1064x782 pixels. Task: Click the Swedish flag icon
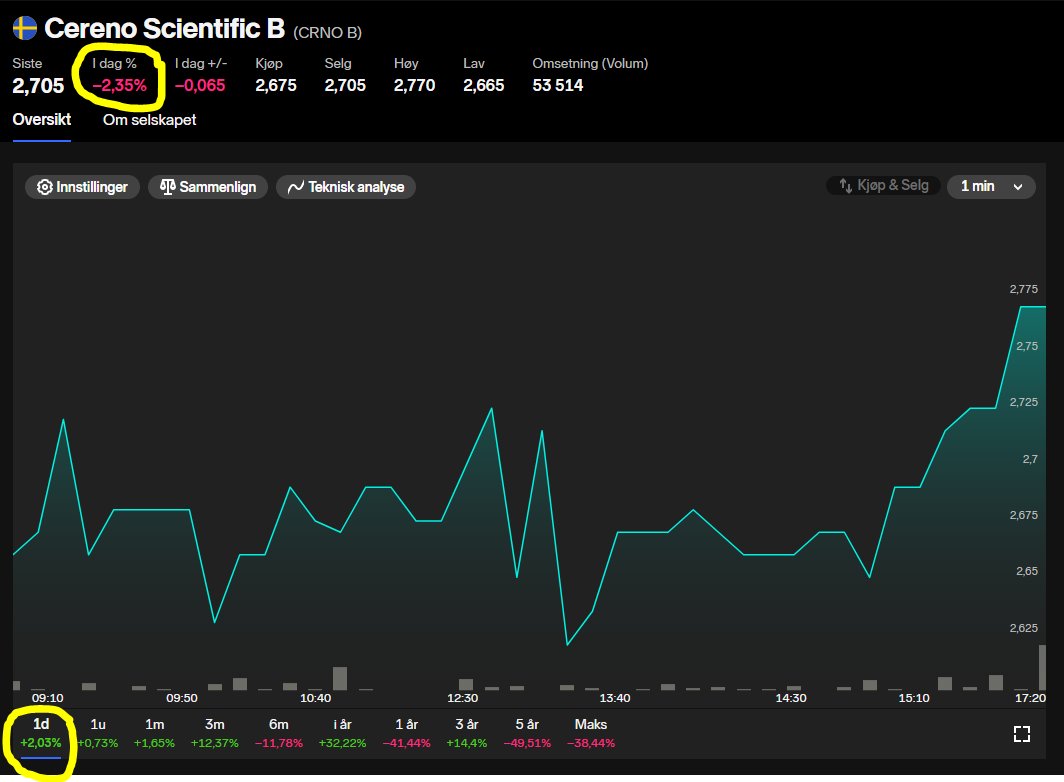25,29
